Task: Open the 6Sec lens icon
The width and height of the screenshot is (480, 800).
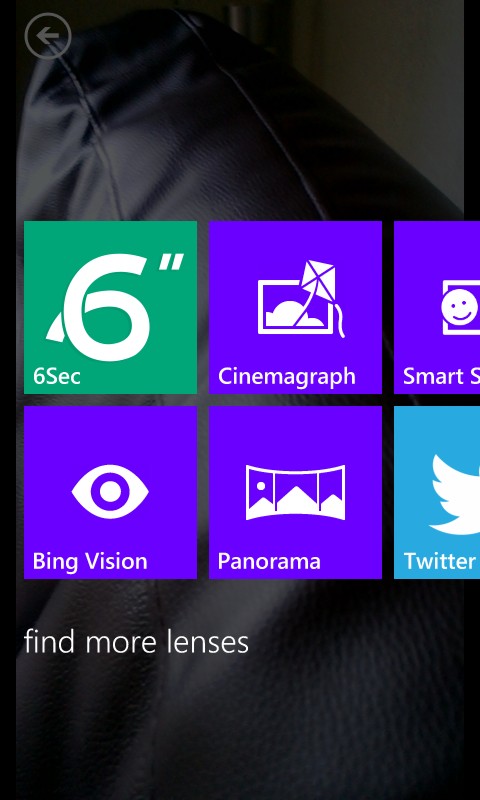Action: pyautogui.click(x=115, y=306)
